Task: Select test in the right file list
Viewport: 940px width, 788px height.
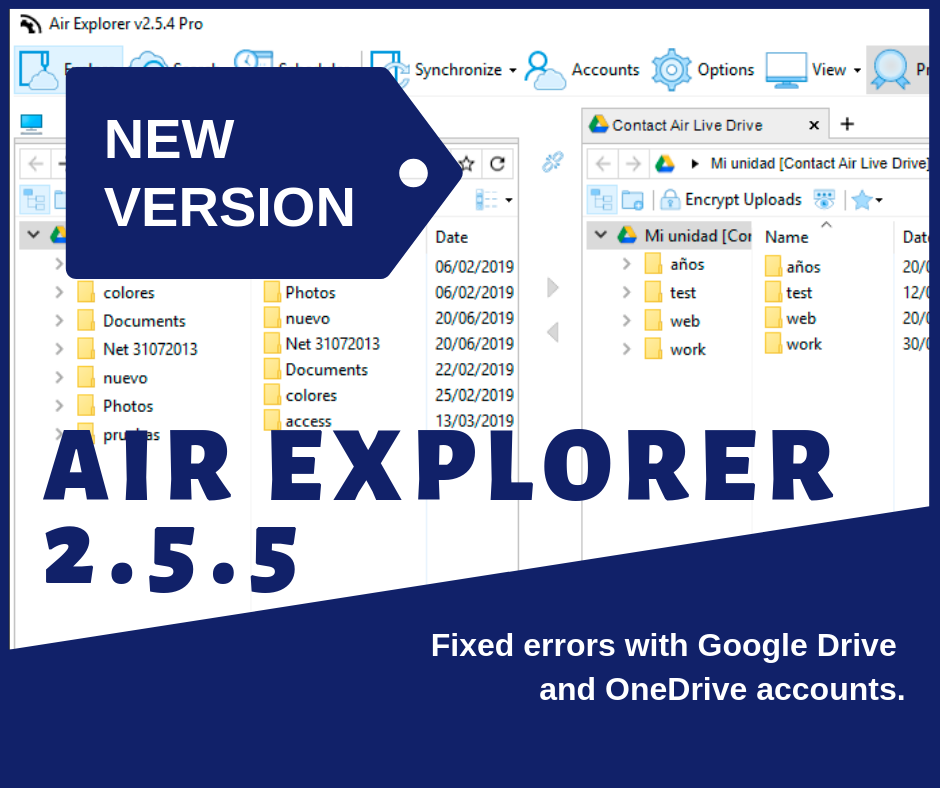Action: [788, 293]
